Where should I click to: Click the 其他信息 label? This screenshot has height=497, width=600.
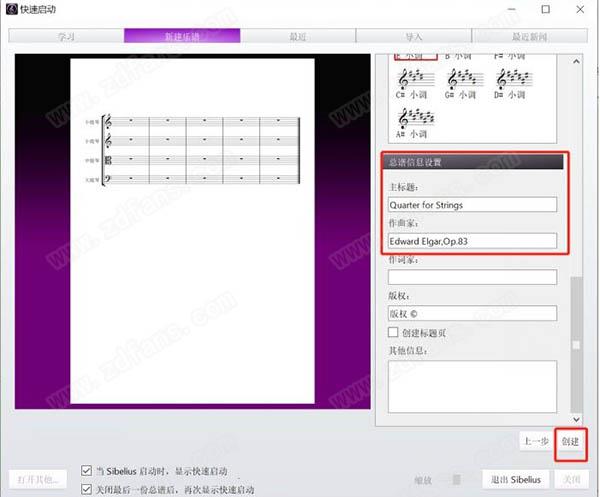[408, 350]
